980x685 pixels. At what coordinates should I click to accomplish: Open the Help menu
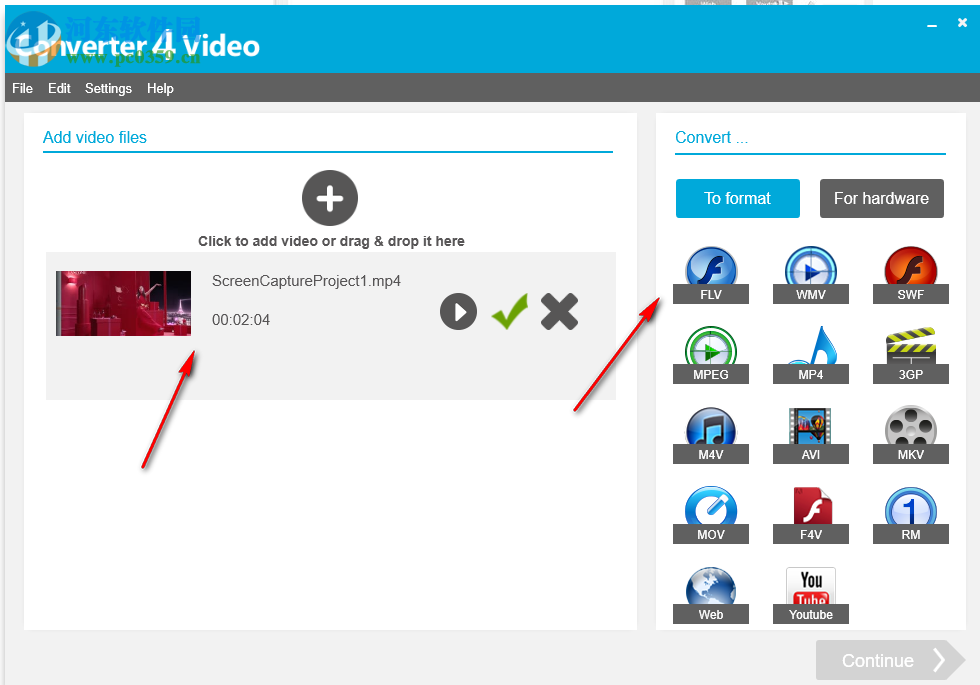[x=160, y=88]
